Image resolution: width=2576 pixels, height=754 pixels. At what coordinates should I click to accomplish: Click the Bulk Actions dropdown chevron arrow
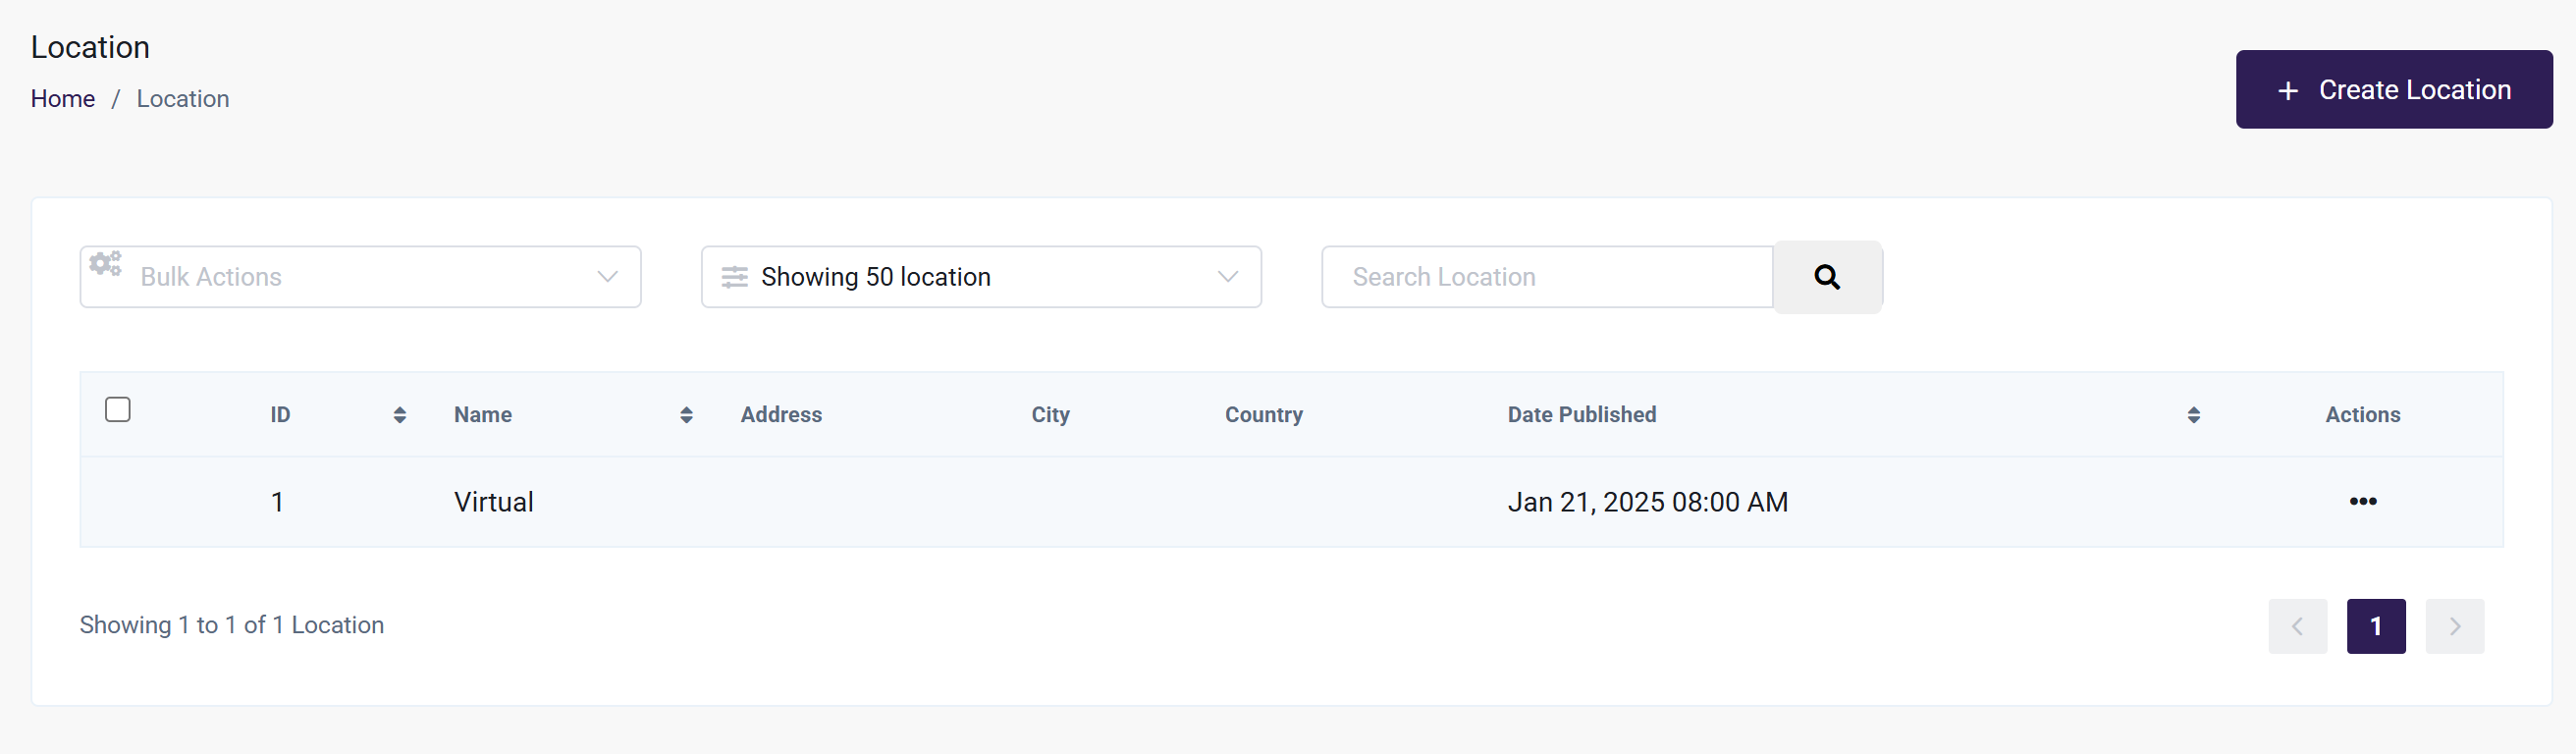pyautogui.click(x=607, y=277)
